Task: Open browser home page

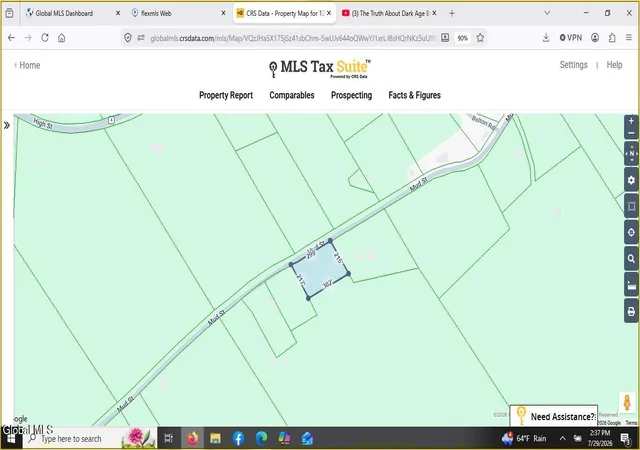Action: [62, 38]
